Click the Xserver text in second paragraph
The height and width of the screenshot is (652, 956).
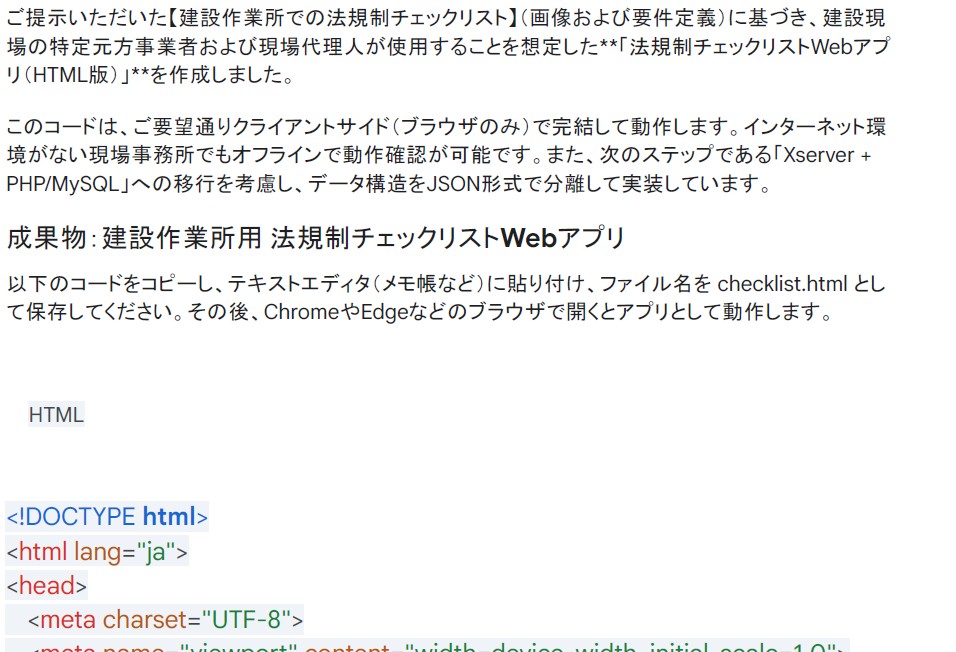tap(827, 155)
